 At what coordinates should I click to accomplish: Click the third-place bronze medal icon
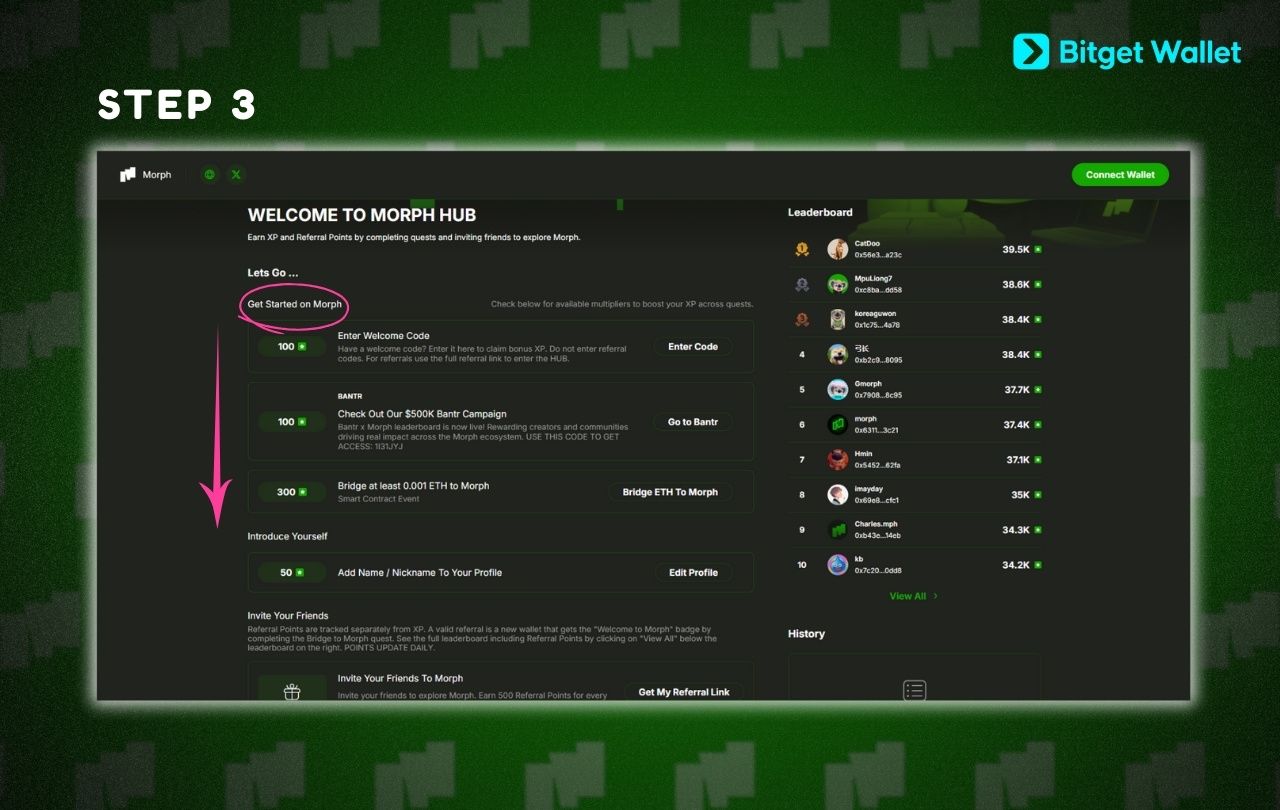point(802,319)
